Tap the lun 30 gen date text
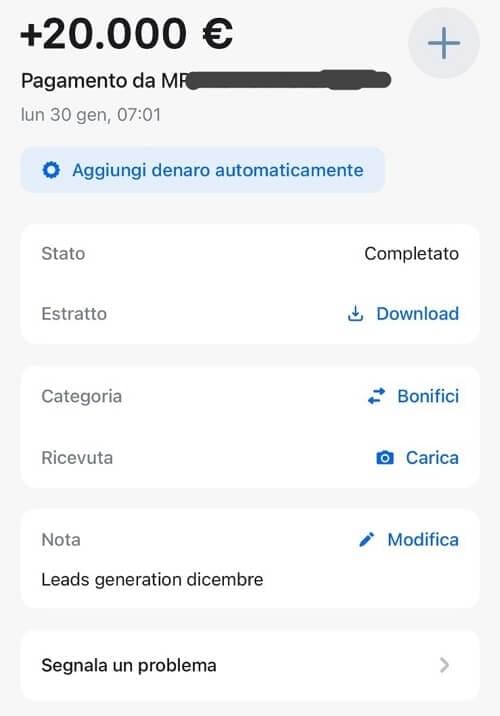The height and width of the screenshot is (716, 500). [x=90, y=115]
